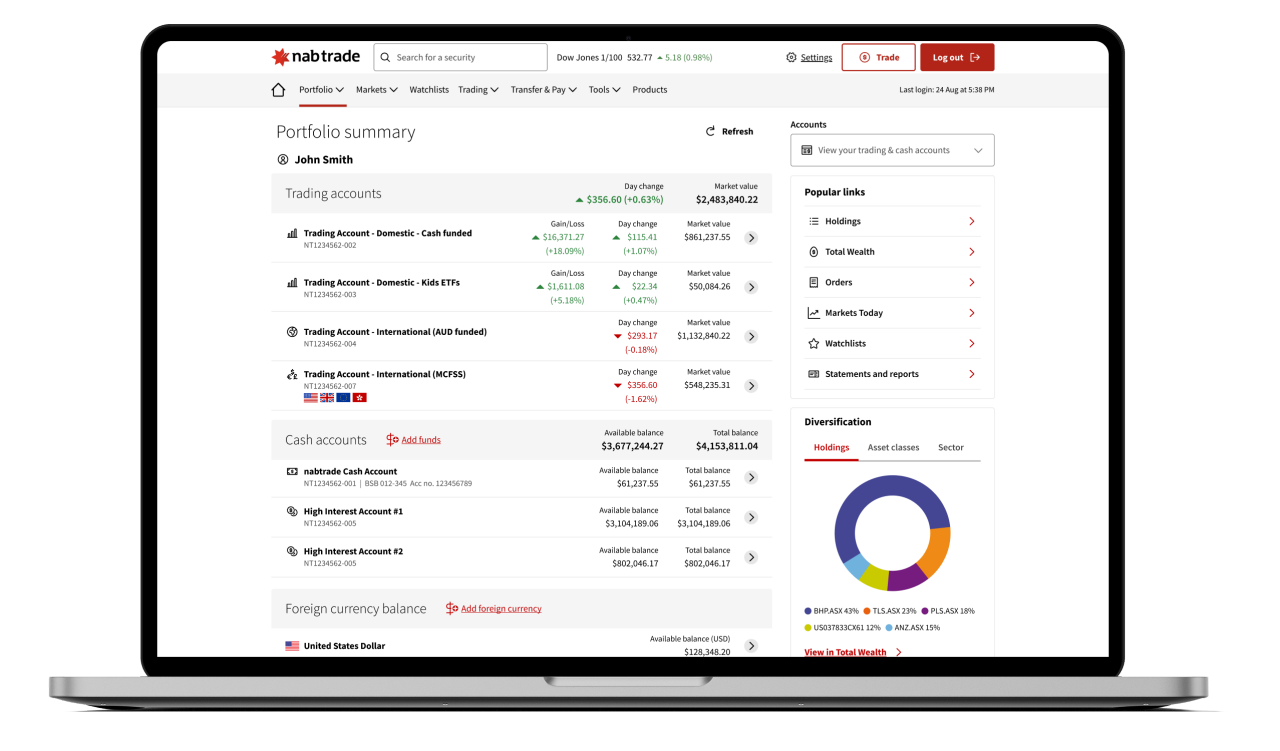Open nabtrade Cash Account arrow
Screen dimensions: 1280x751
(x=751, y=478)
